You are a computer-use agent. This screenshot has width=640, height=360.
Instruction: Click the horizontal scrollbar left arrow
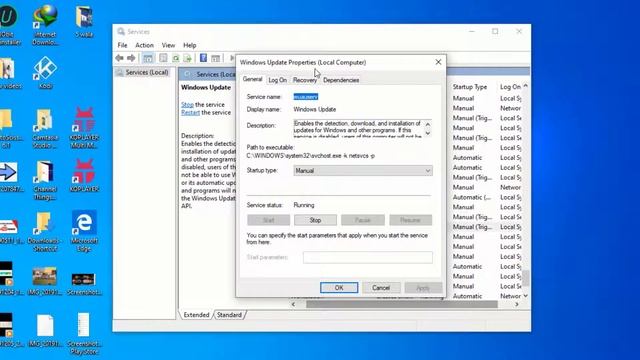click(293, 304)
